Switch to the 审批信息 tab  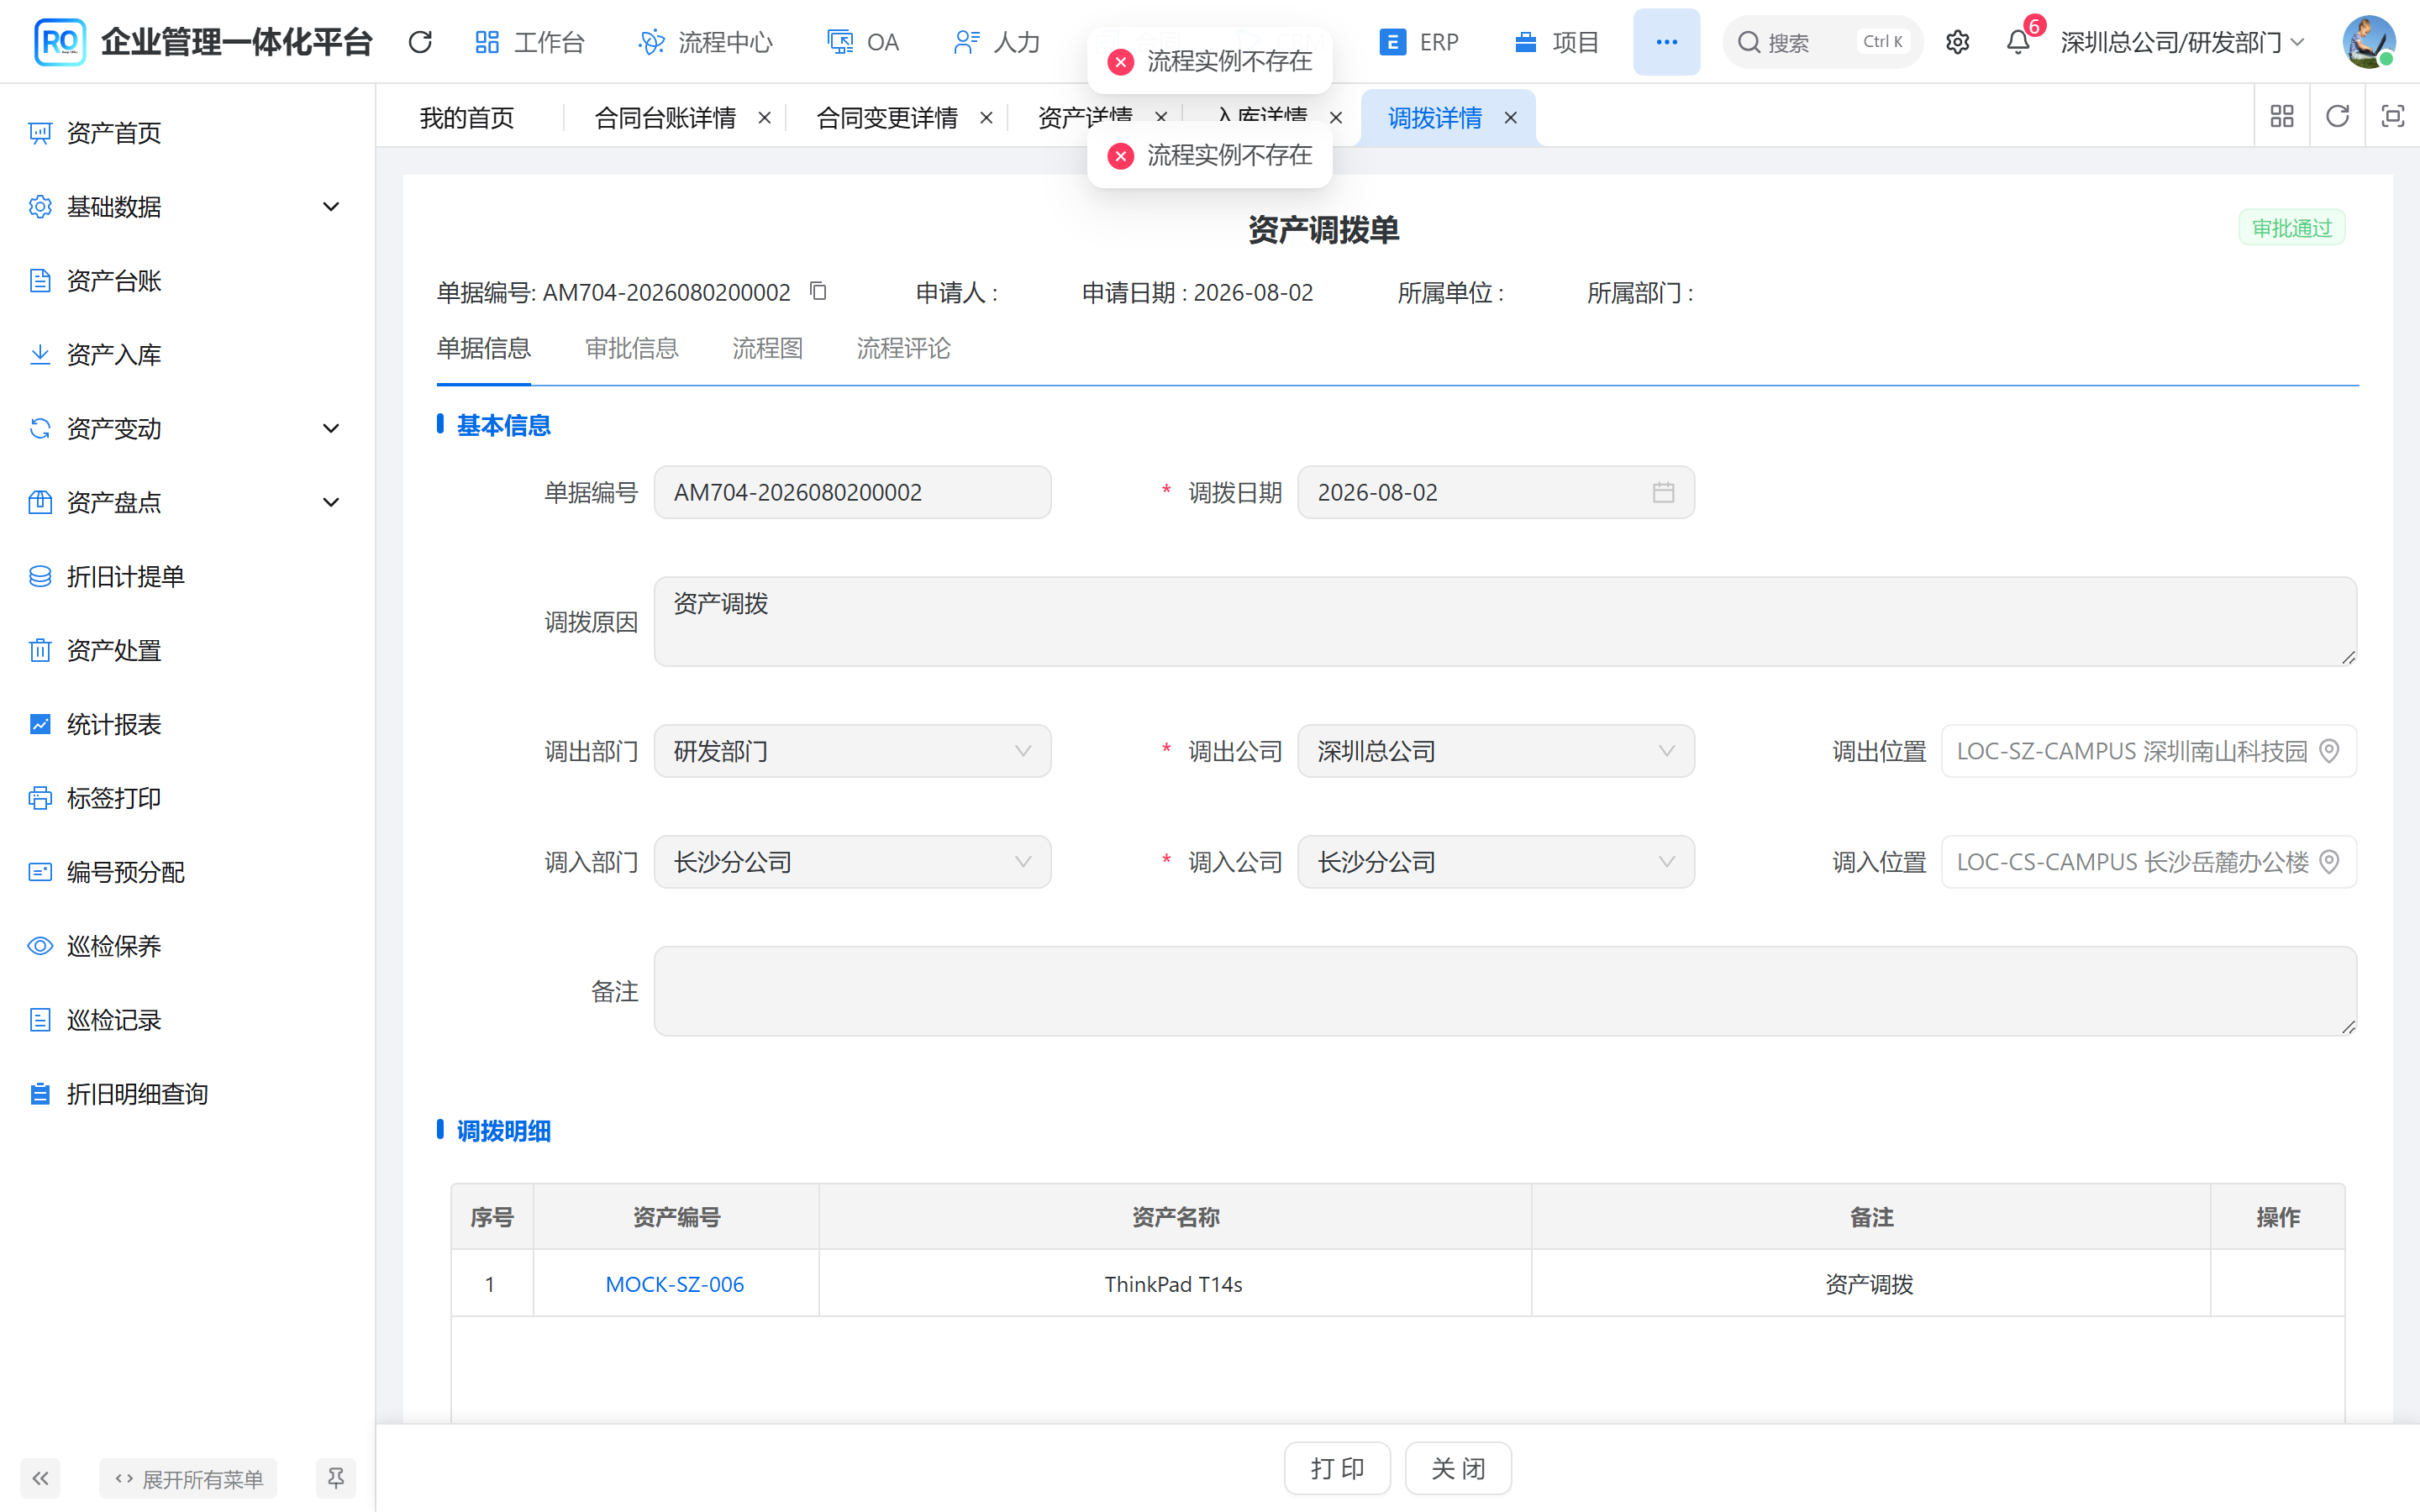point(632,348)
